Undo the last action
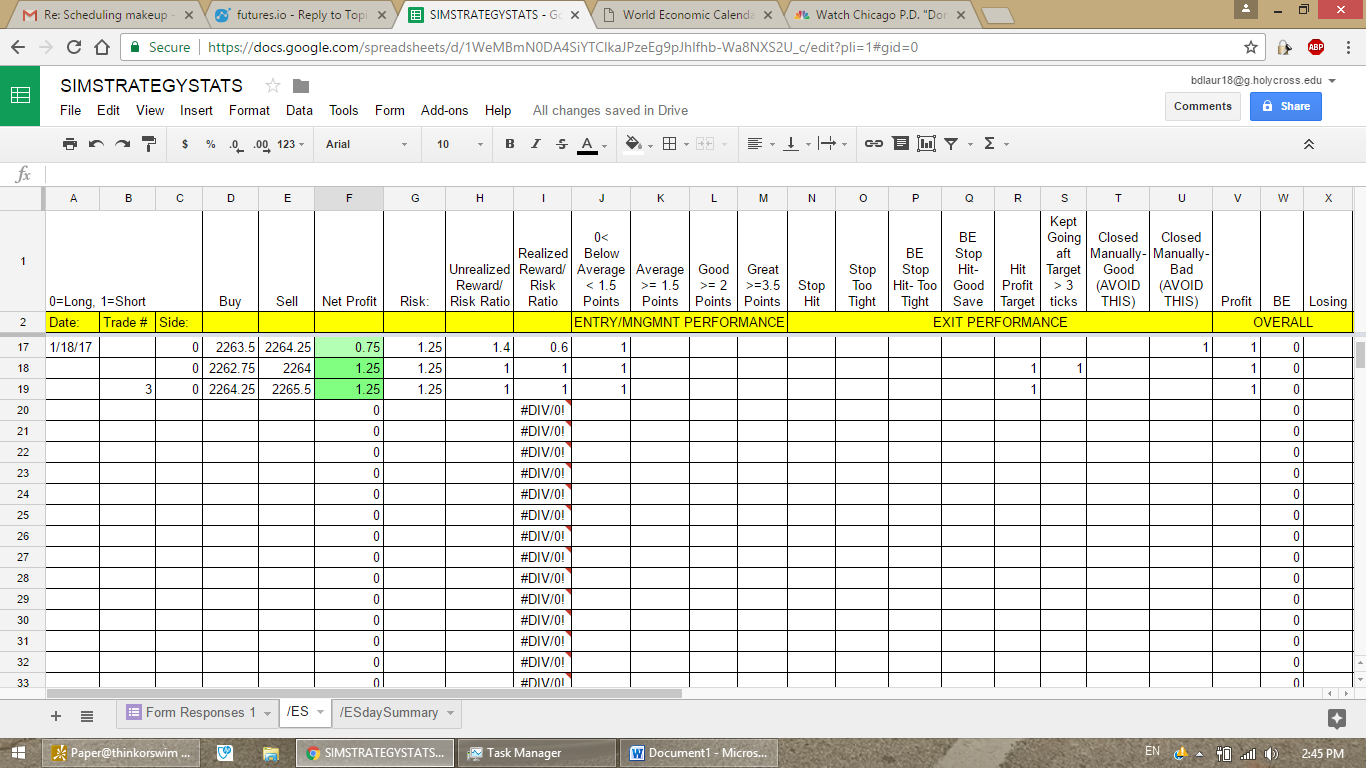The width and height of the screenshot is (1366, 768). pos(96,144)
